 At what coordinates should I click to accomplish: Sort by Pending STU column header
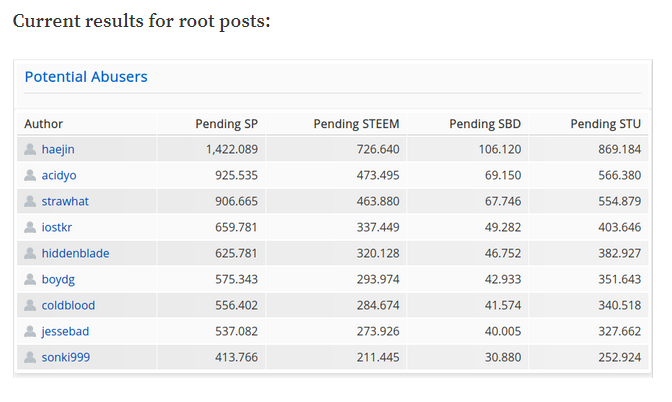click(605, 124)
